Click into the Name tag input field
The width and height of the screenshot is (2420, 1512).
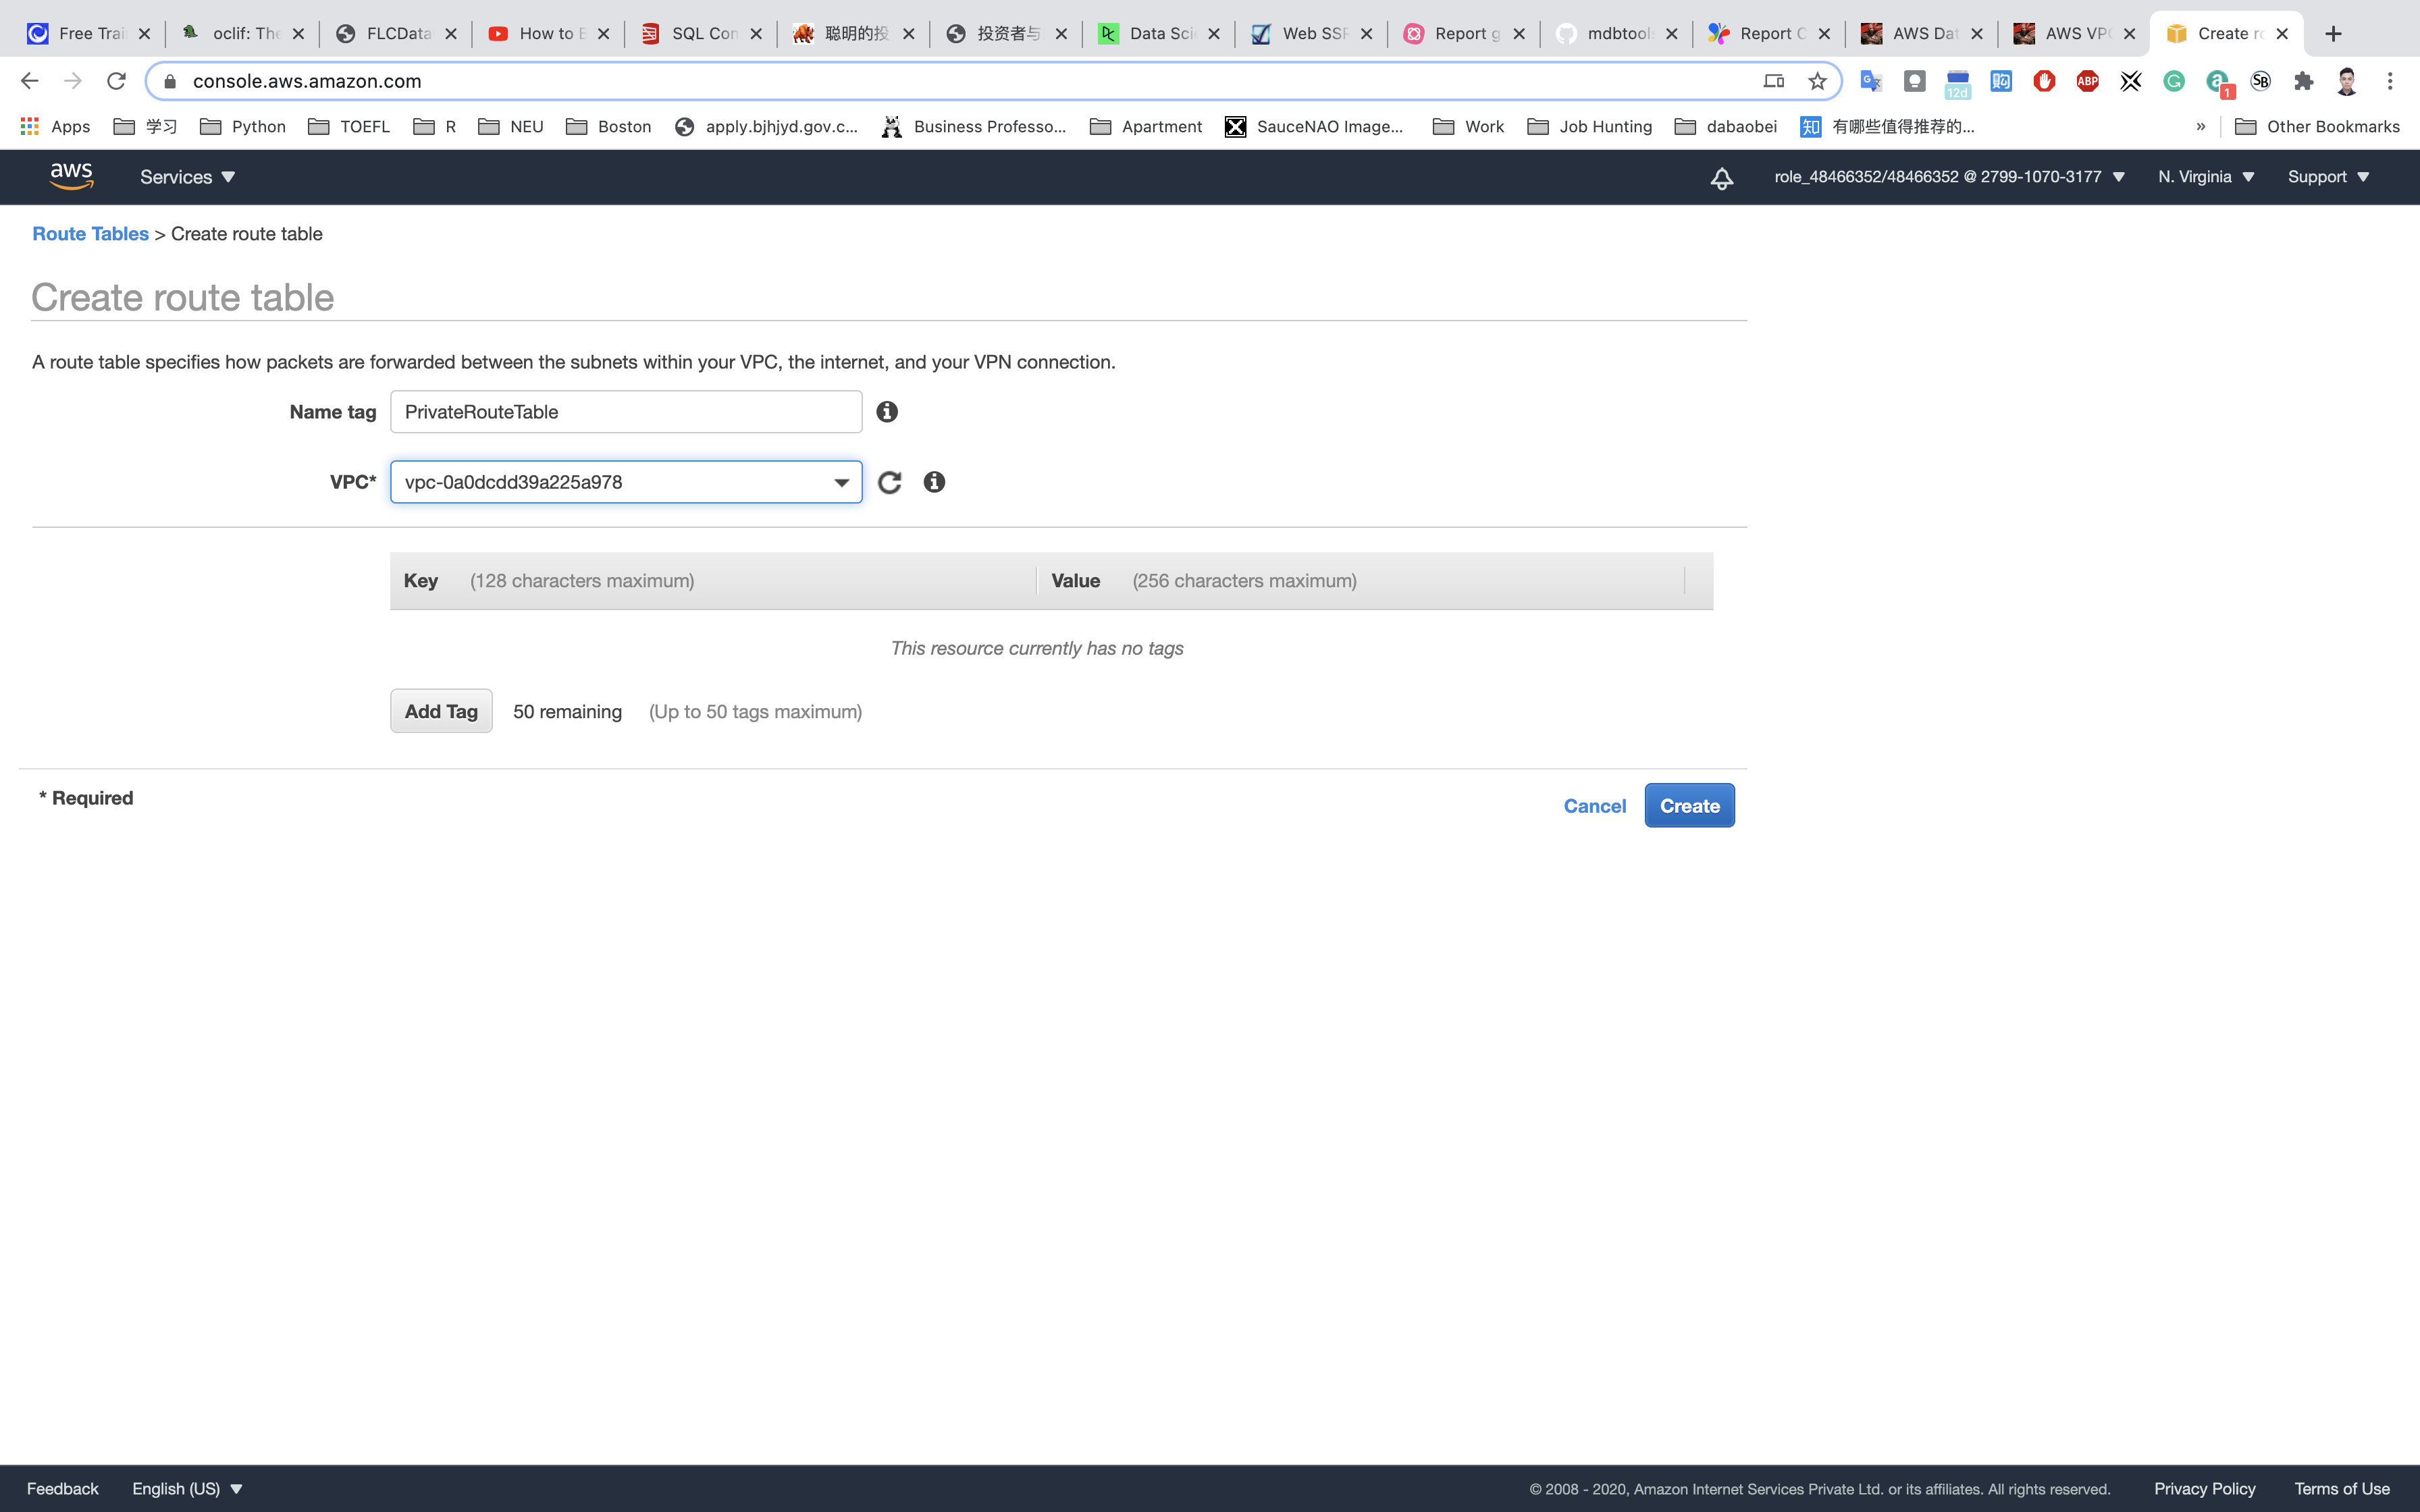point(626,412)
